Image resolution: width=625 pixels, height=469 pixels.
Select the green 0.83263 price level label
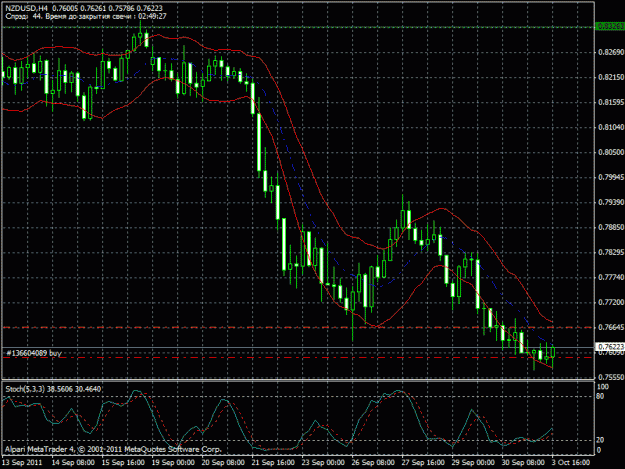610,27
